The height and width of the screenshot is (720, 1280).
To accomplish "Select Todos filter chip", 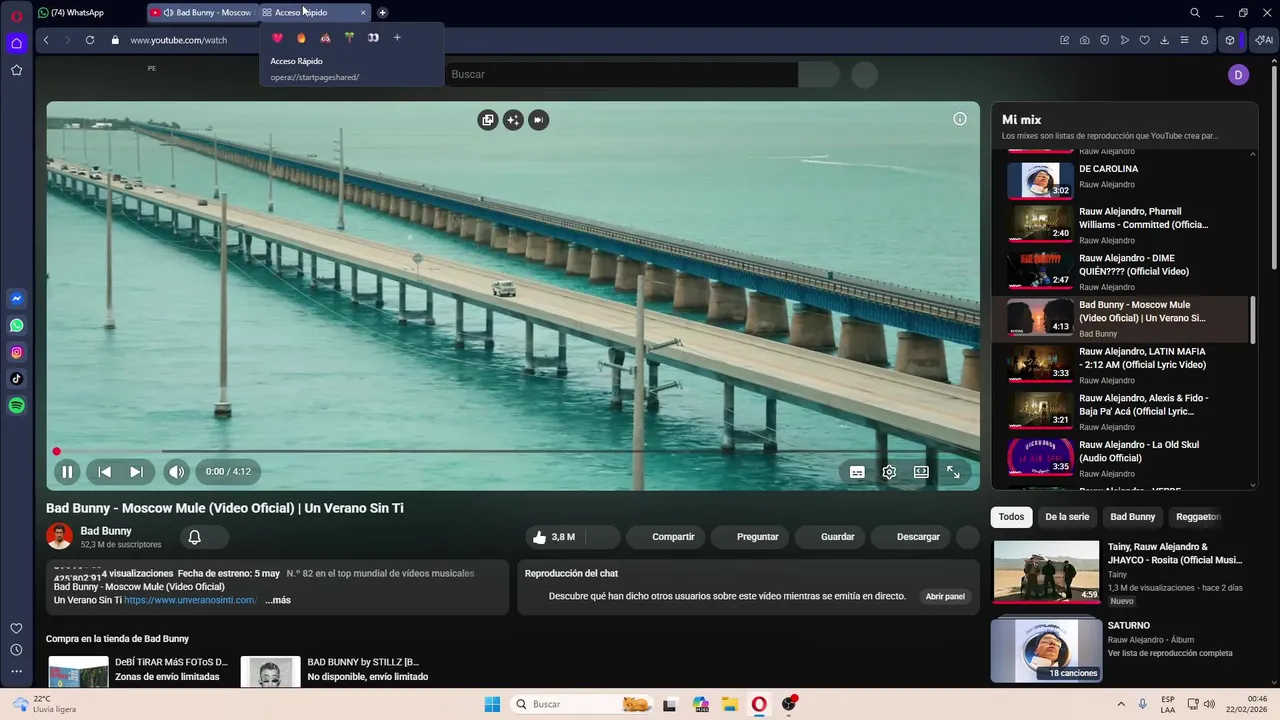I will point(1011,517).
